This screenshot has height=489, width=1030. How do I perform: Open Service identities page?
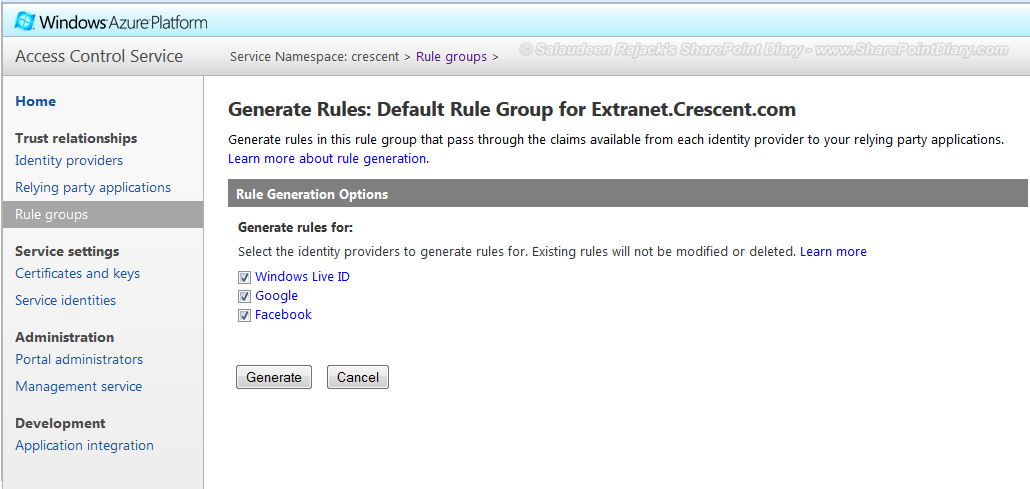[66, 300]
